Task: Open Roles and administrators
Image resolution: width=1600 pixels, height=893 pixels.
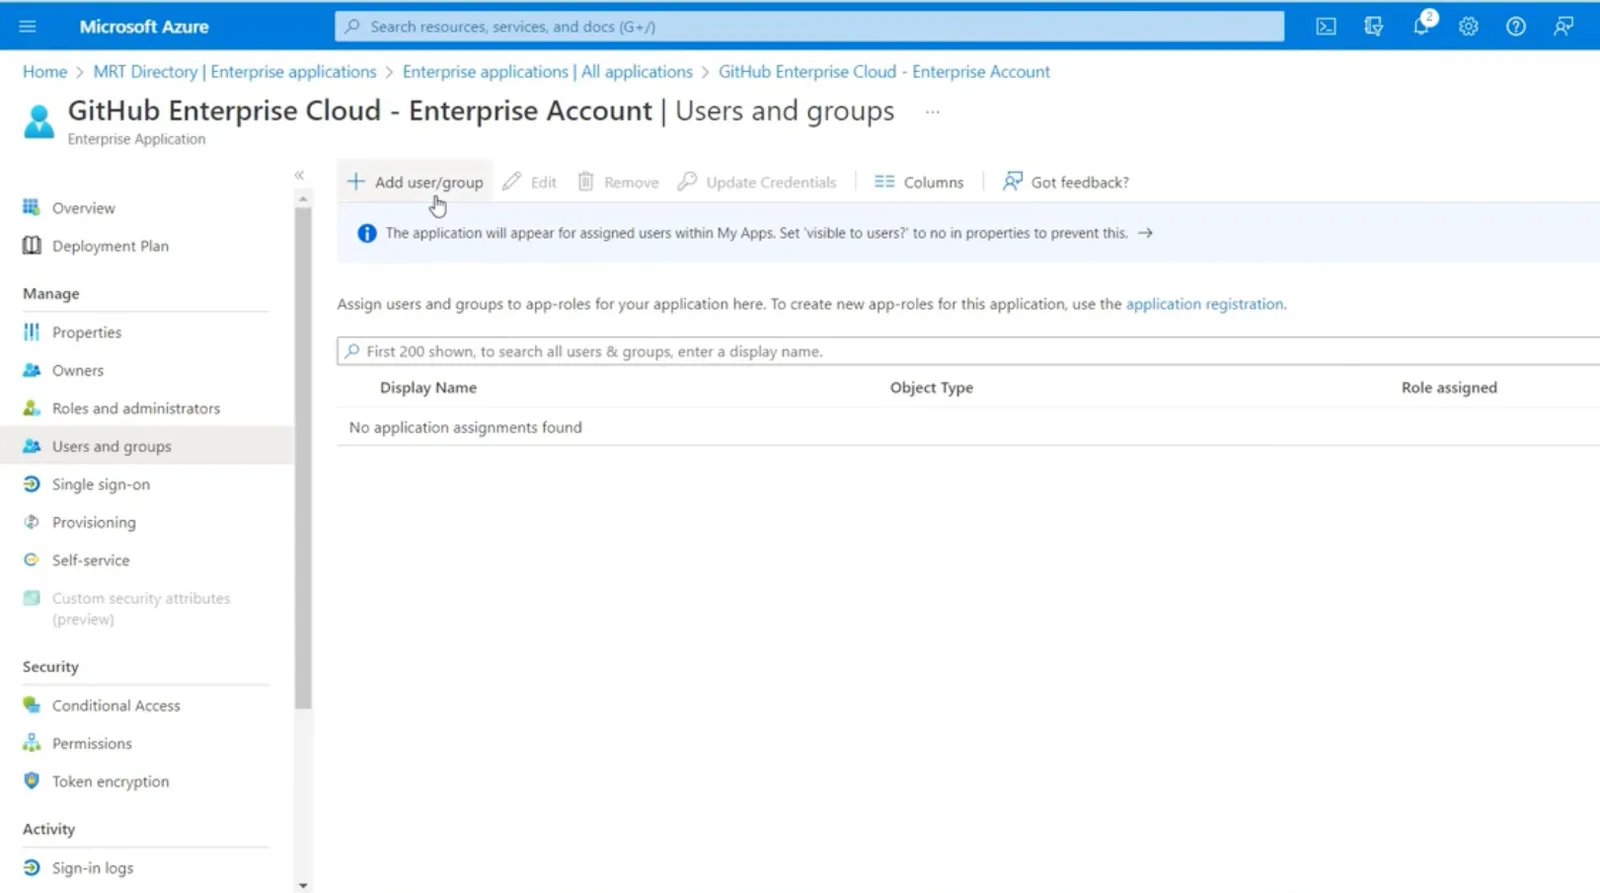Action: [x=135, y=408]
